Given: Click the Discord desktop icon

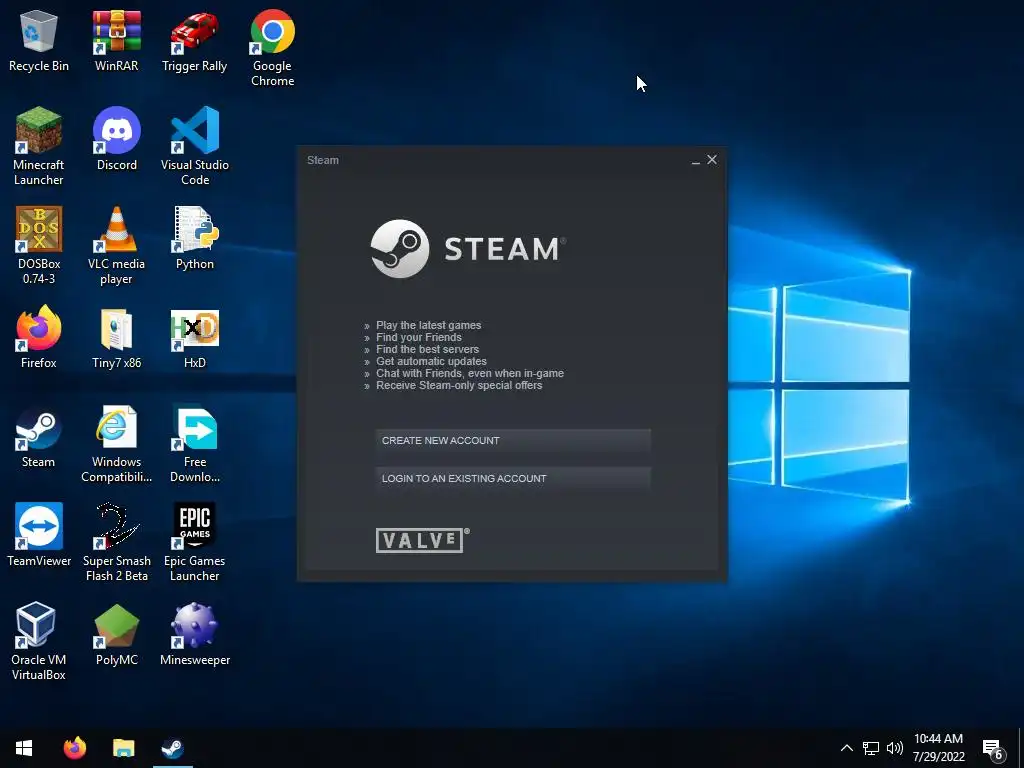Looking at the screenshot, I should point(116,139).
